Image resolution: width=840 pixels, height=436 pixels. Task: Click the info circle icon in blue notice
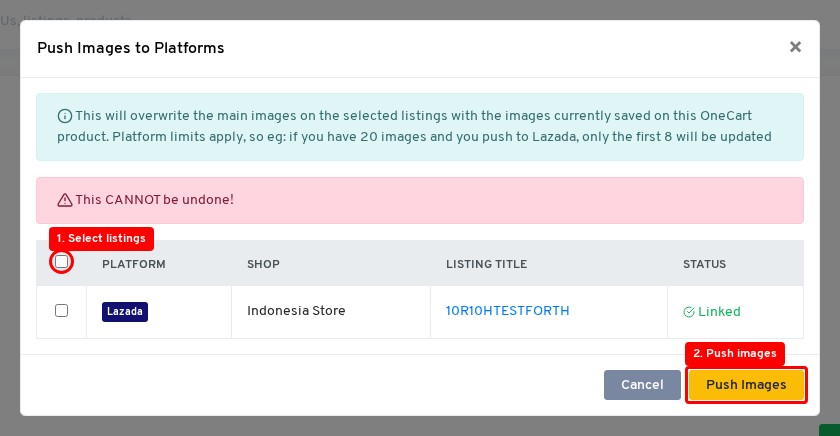65,115
